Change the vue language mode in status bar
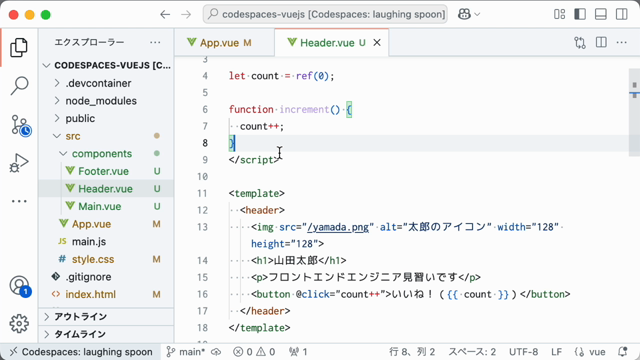The image size is (640, 360). coord(590,352)
